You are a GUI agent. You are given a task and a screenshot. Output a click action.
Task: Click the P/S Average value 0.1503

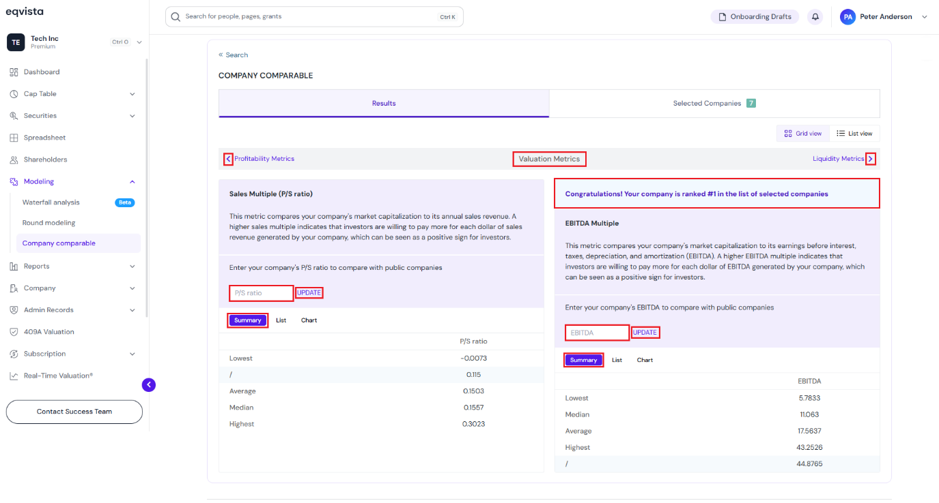[473, 391]
